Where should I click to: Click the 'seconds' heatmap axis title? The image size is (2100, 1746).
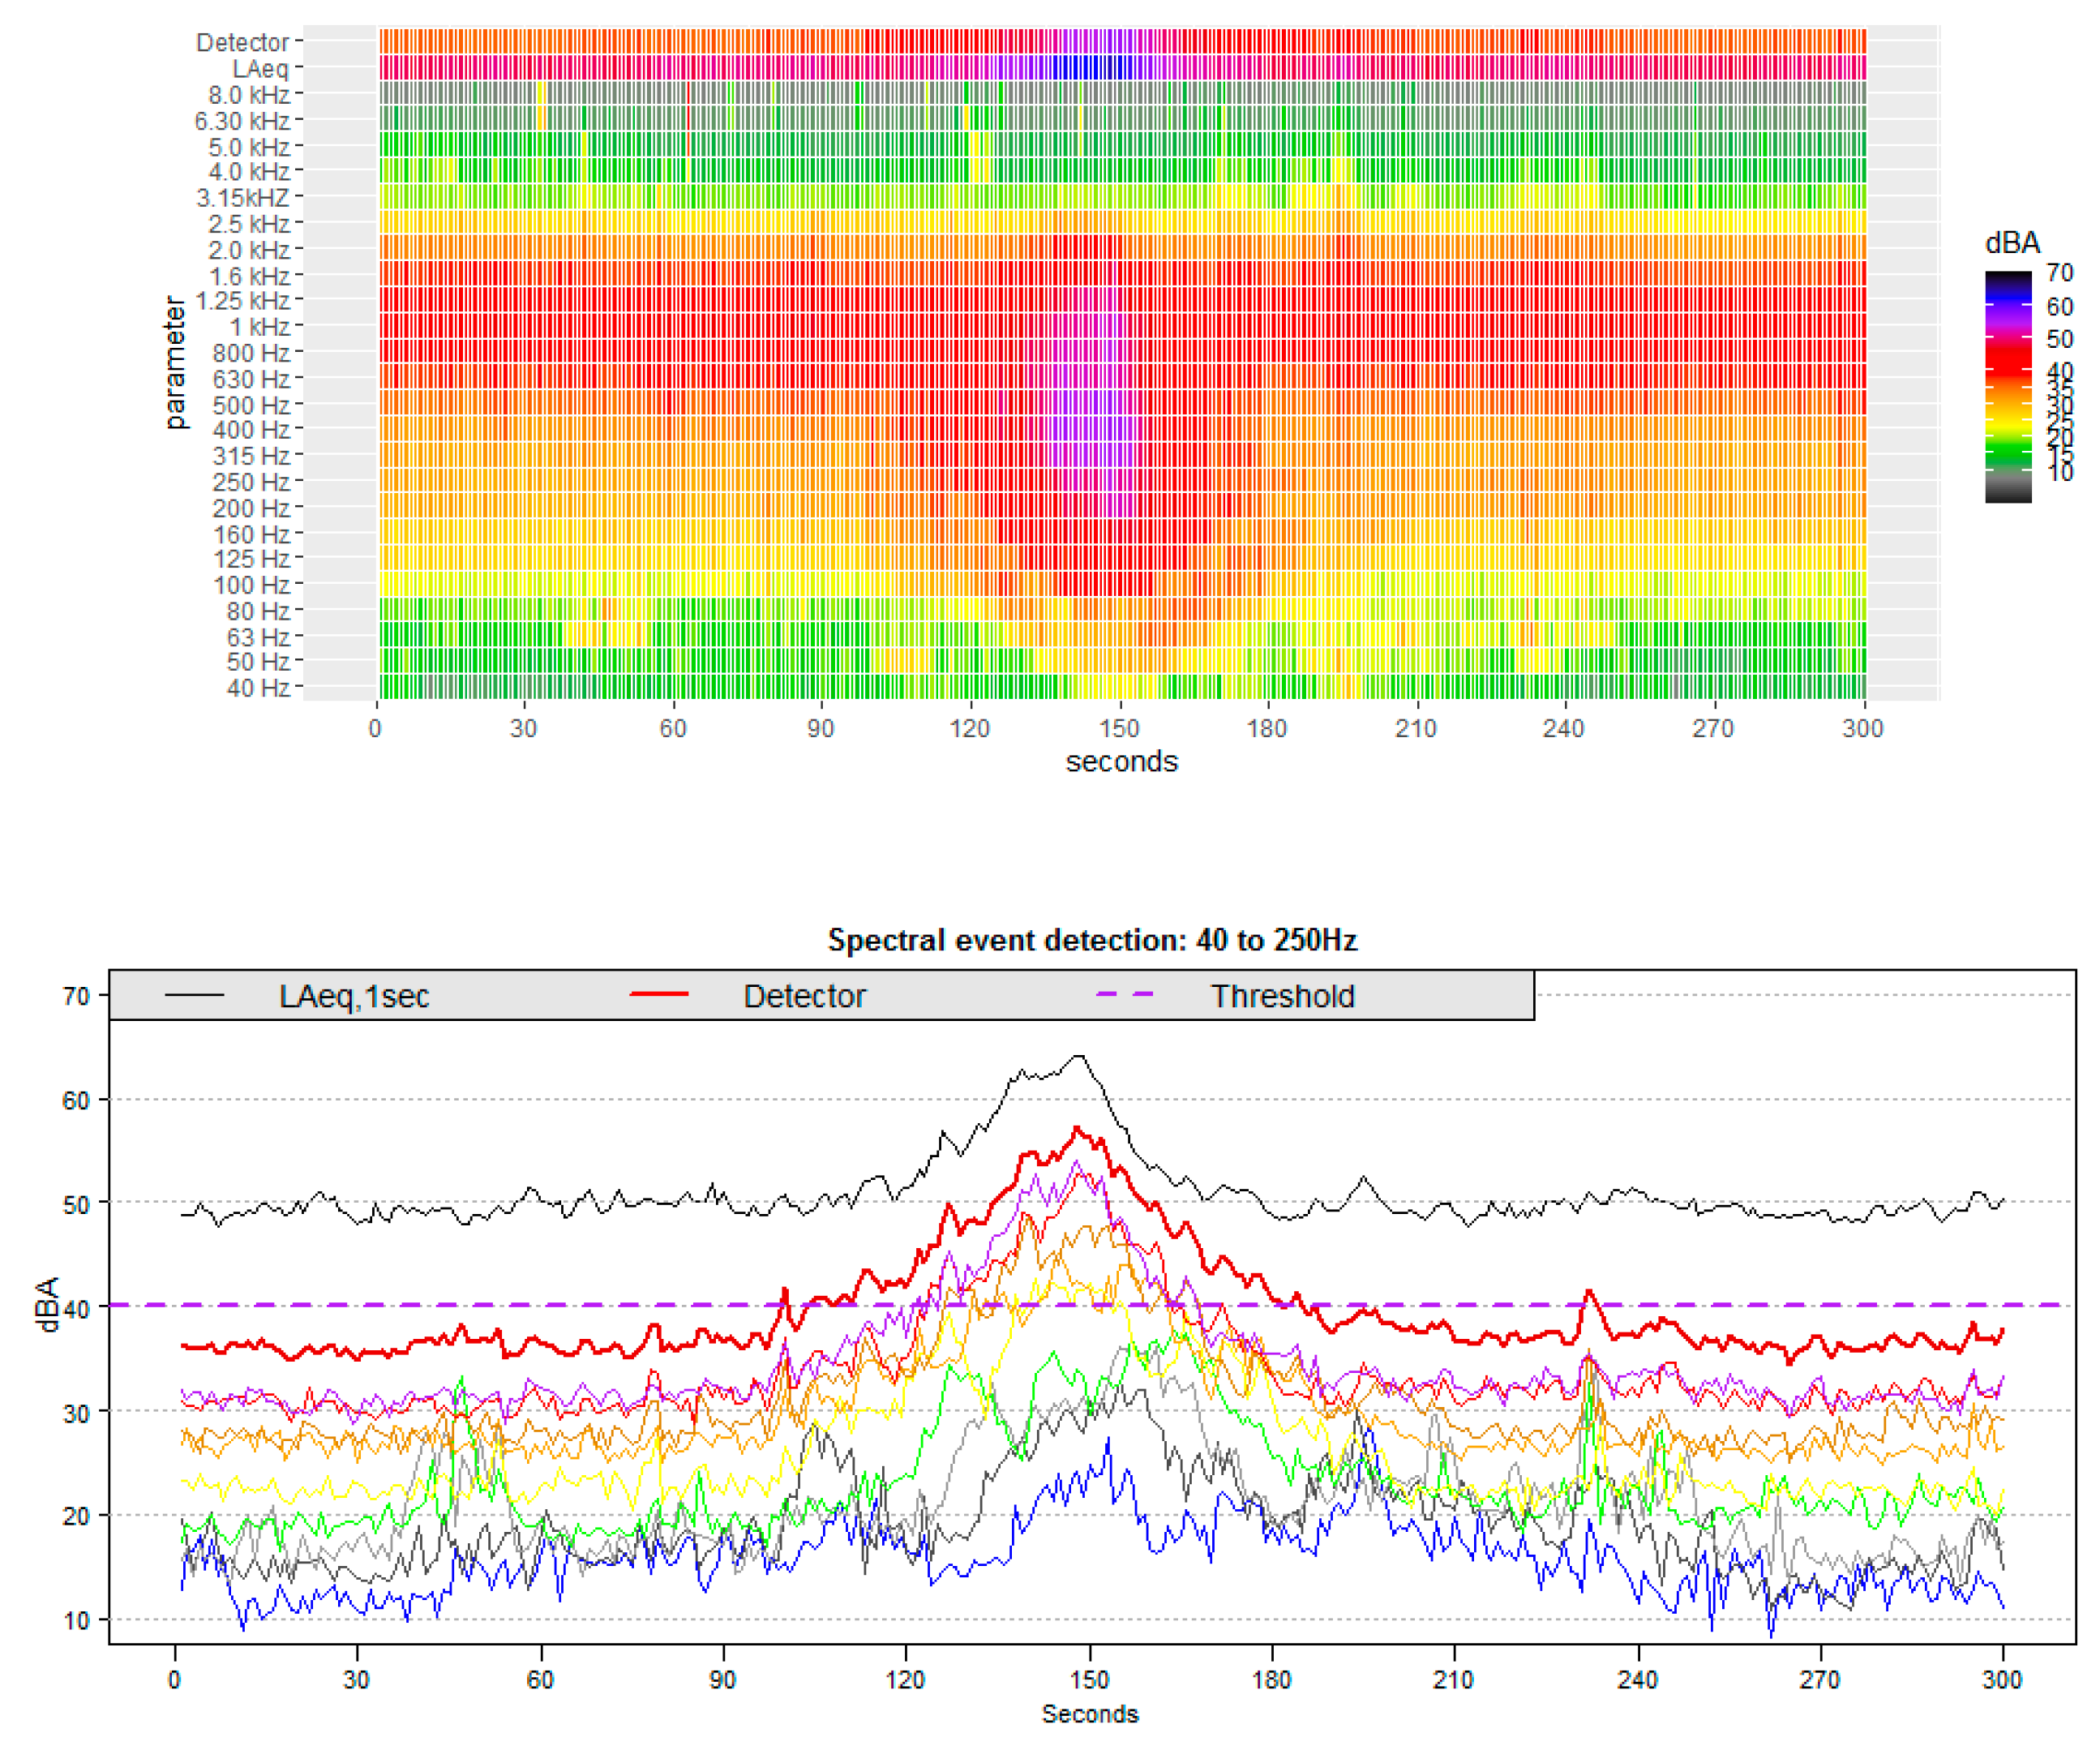(1121, 762)
